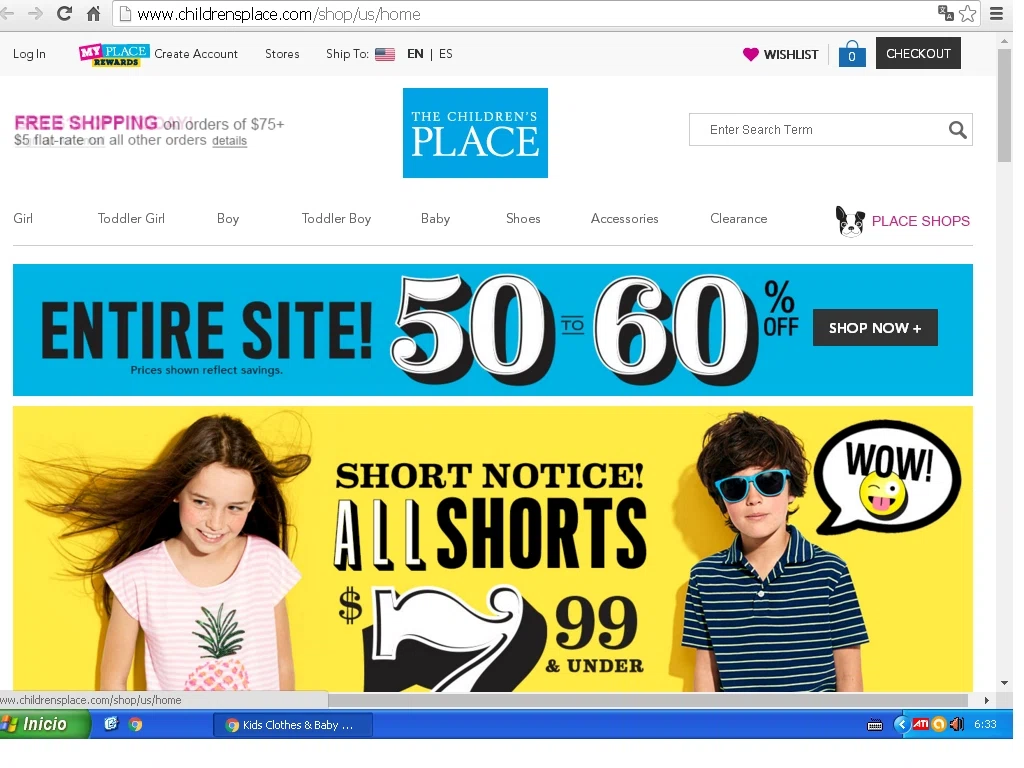Click the PLACE SHOPS link
This screenshot has width=1024, height=768.
(x=921, y=221)
